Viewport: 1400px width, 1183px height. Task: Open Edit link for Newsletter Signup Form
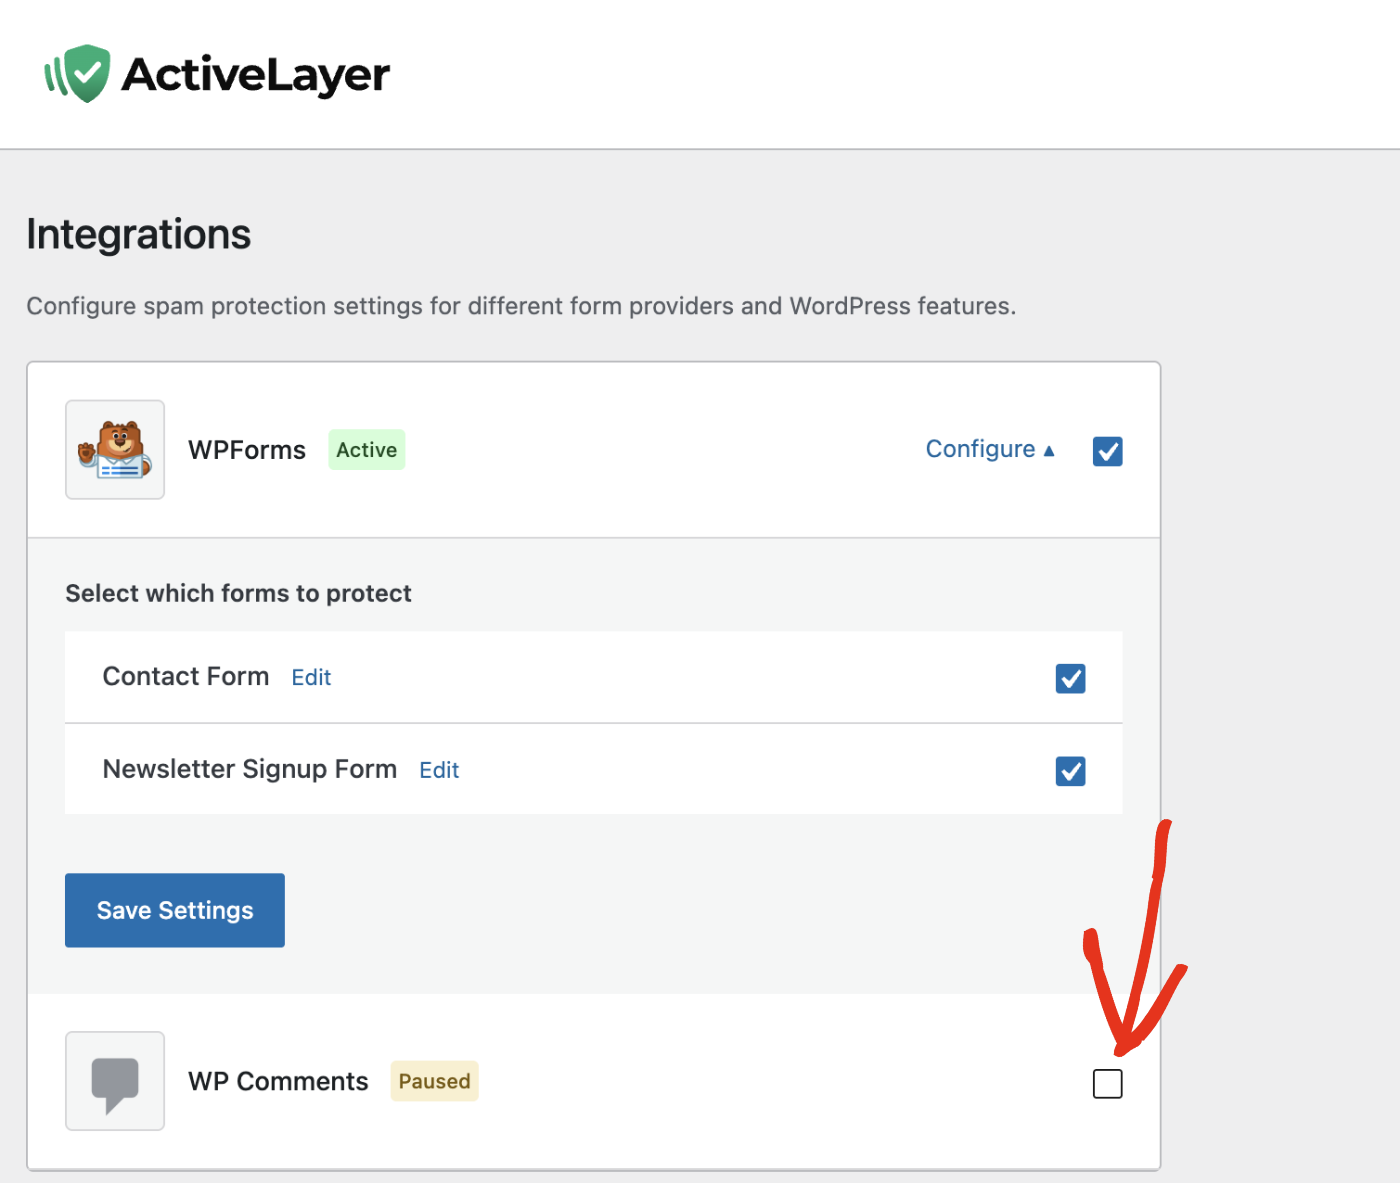point(439,770)
